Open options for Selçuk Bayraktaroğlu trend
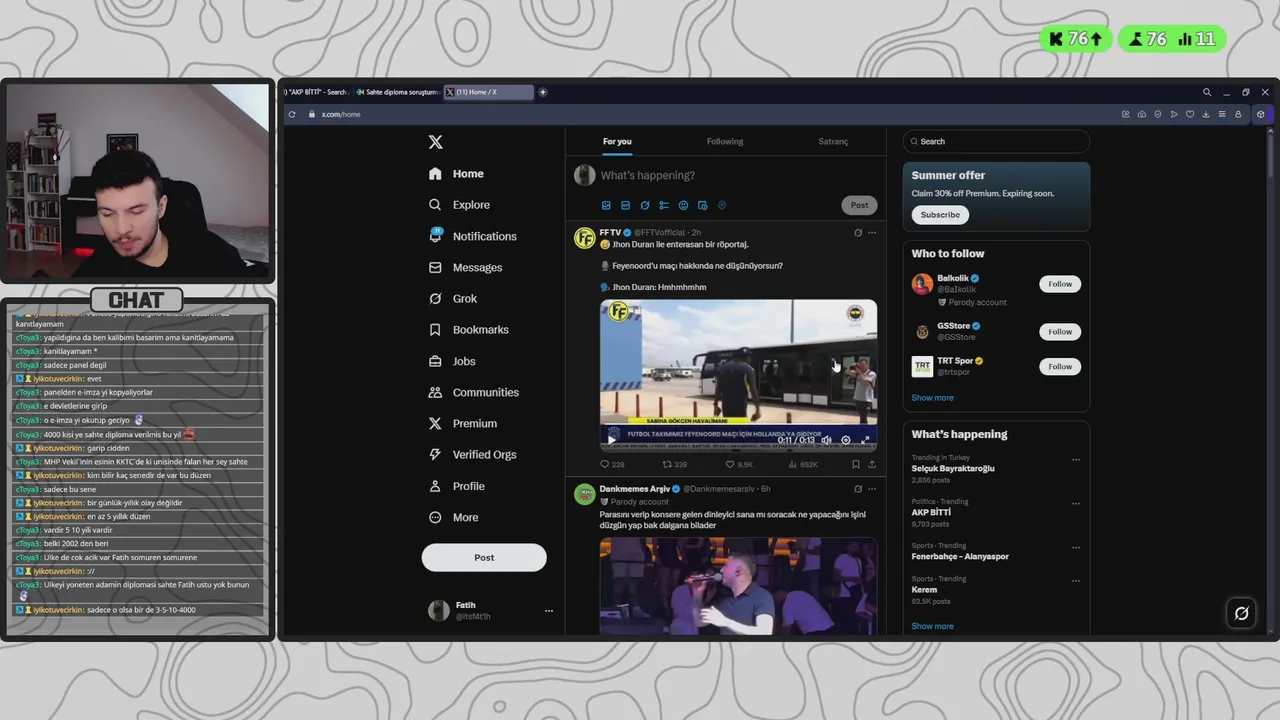1280x720 pixels. pyautogui.click(x=1076, y=460)
